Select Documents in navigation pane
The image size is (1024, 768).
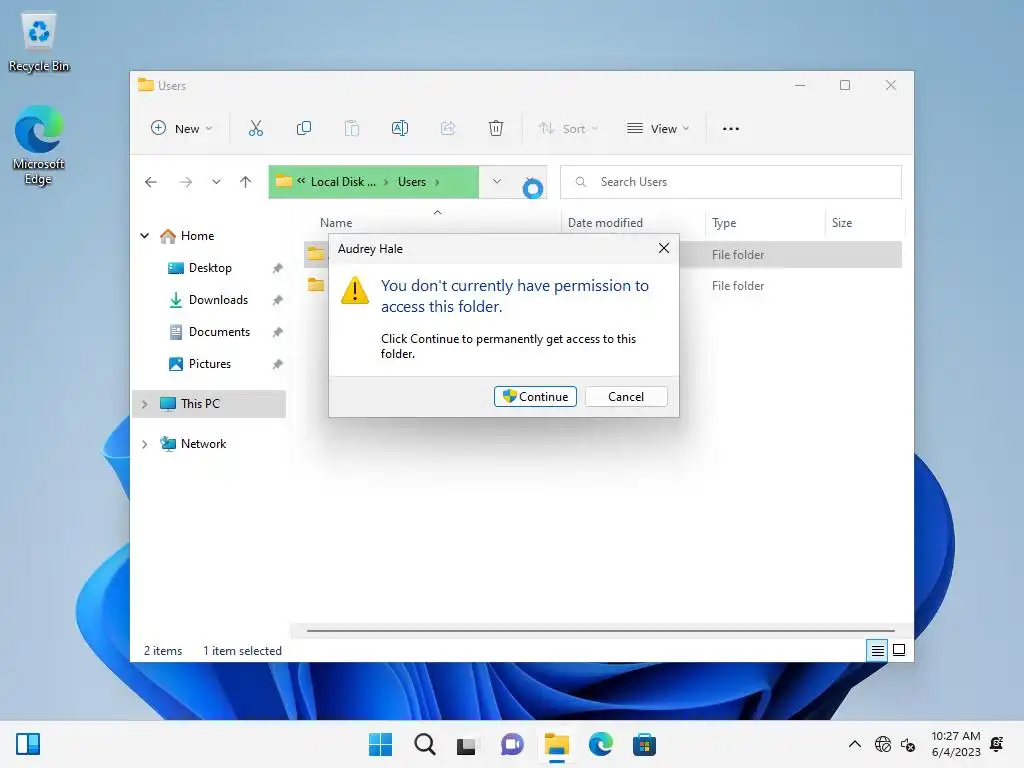[x=219, y=332]
